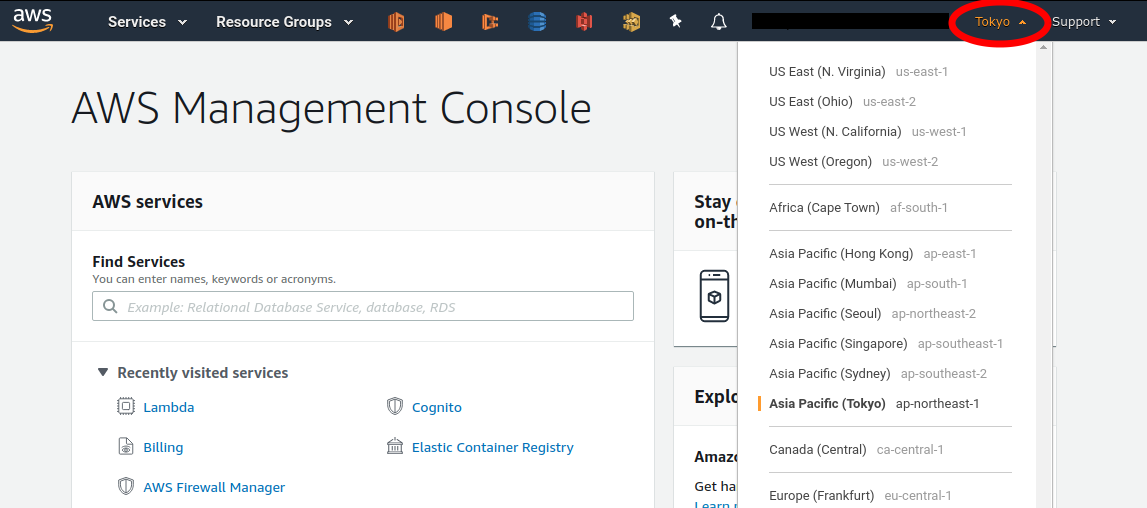Open the Resource Groups menu

[285, 22]
